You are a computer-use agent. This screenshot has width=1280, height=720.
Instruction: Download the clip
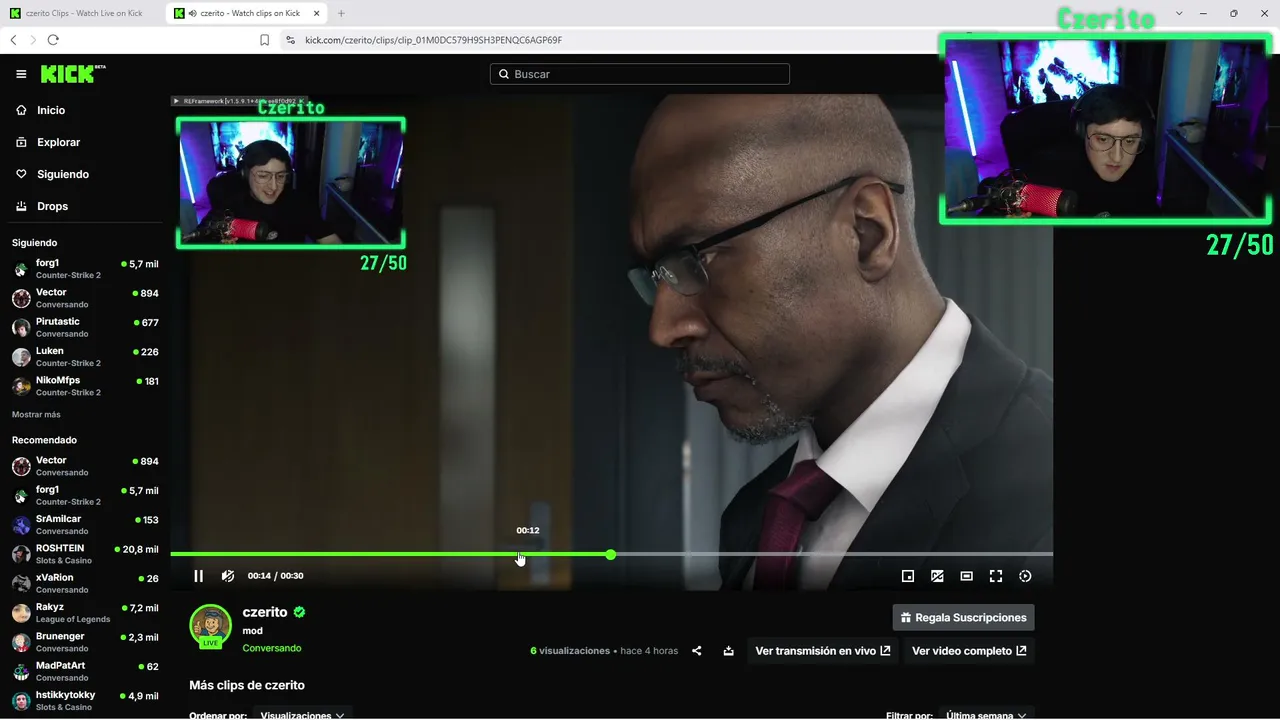[729, 651]
